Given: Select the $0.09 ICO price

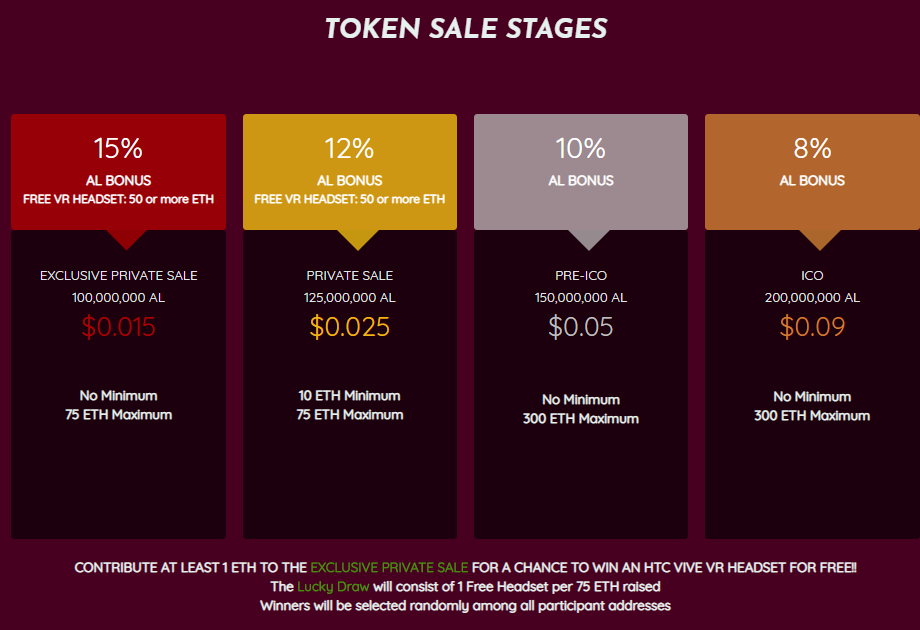Looking at the screenshot, I should tap(812, 327).
